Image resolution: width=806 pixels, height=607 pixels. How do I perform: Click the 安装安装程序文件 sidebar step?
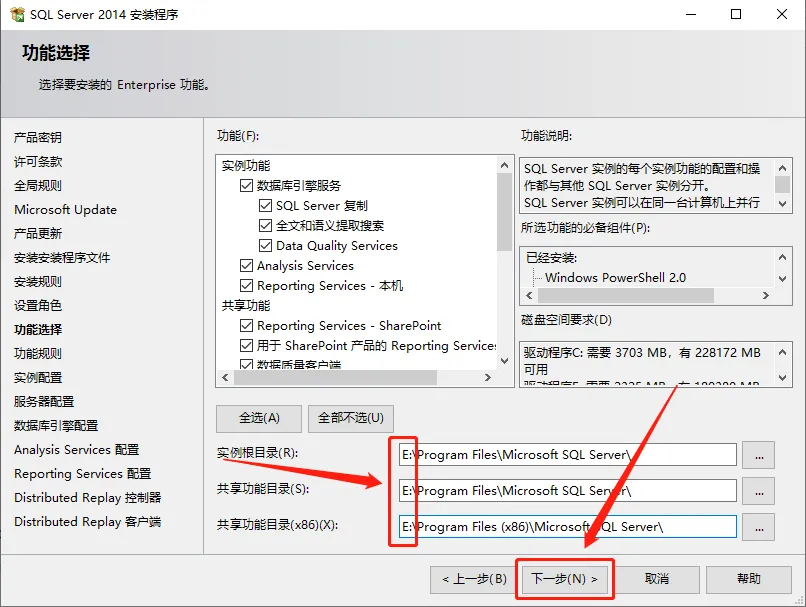point(62,257)
